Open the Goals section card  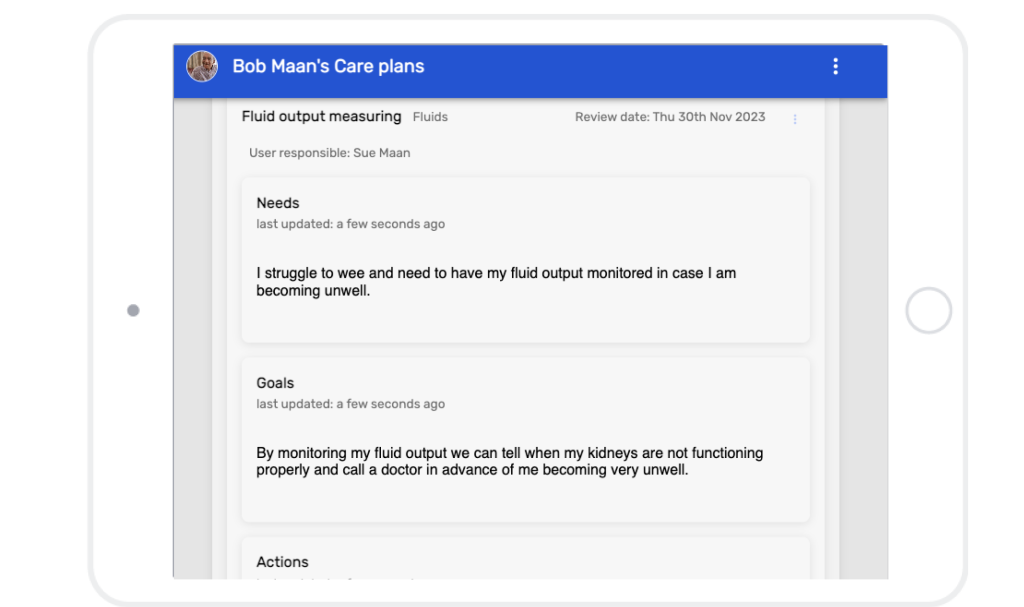[x=524, y=438]
